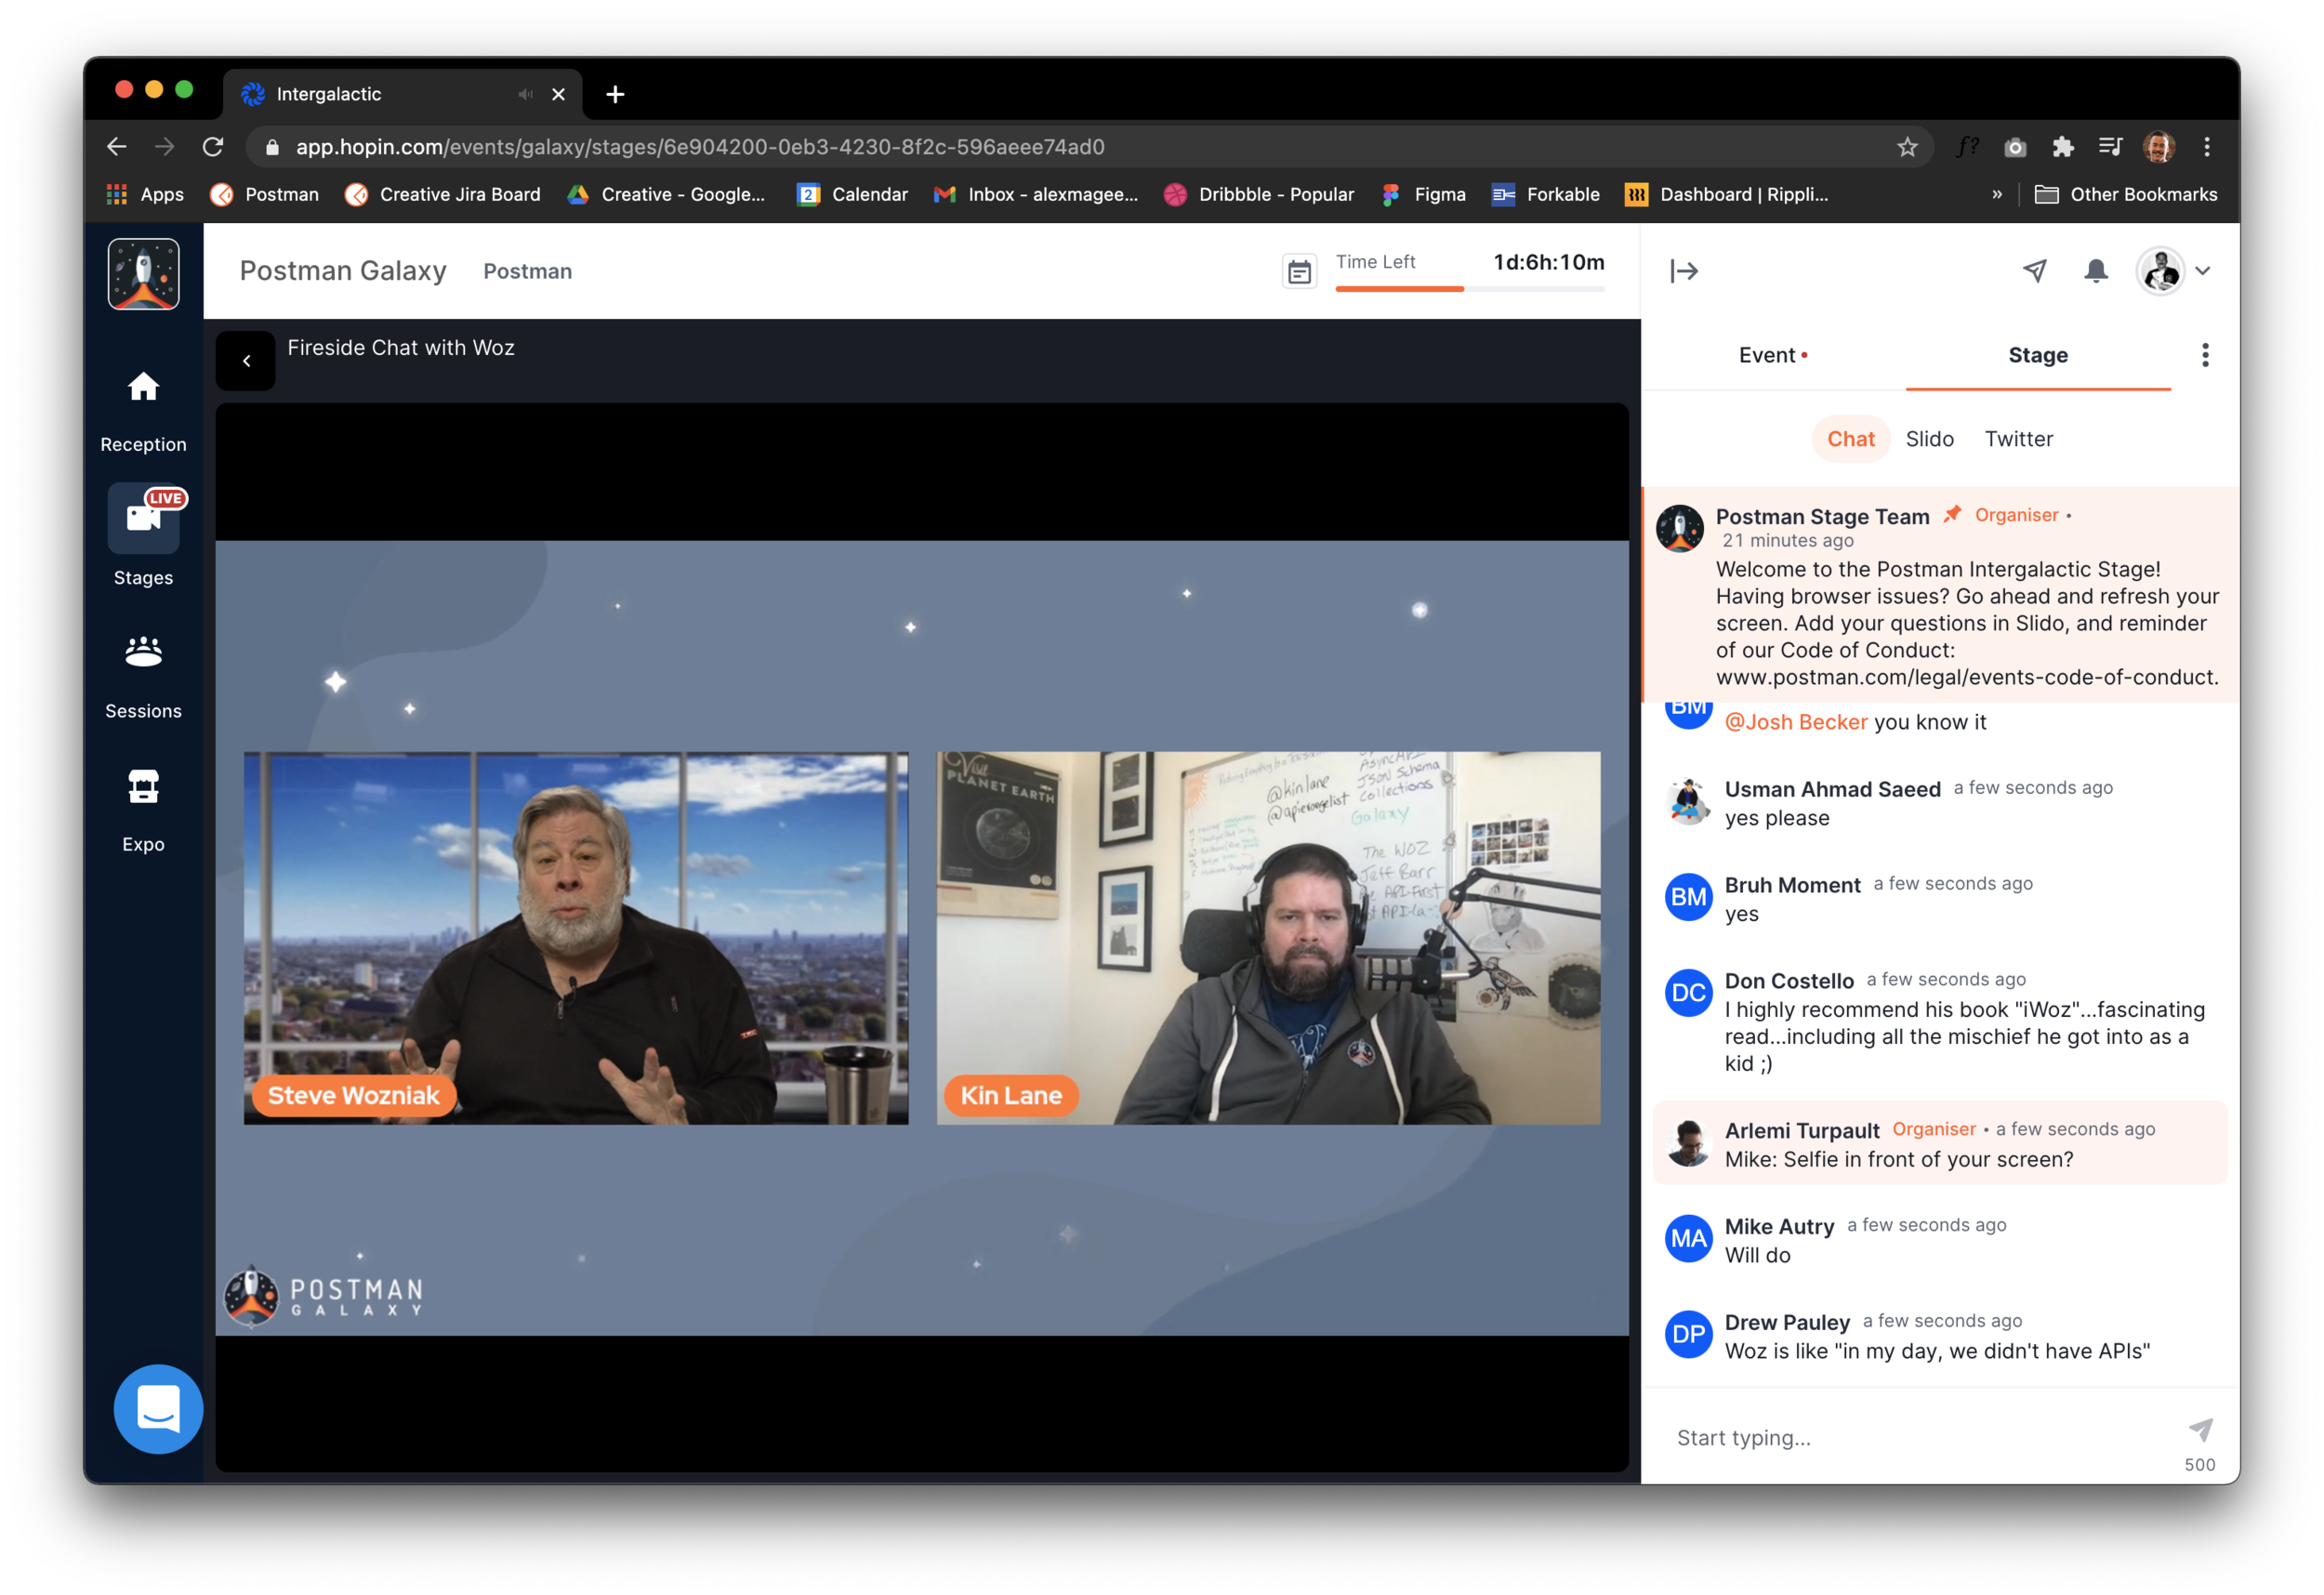The height and width of the screenshot is (1595, 2324).
Task: Expand the user profile dropdown chevron
Action: click(x=2202, y=271)
